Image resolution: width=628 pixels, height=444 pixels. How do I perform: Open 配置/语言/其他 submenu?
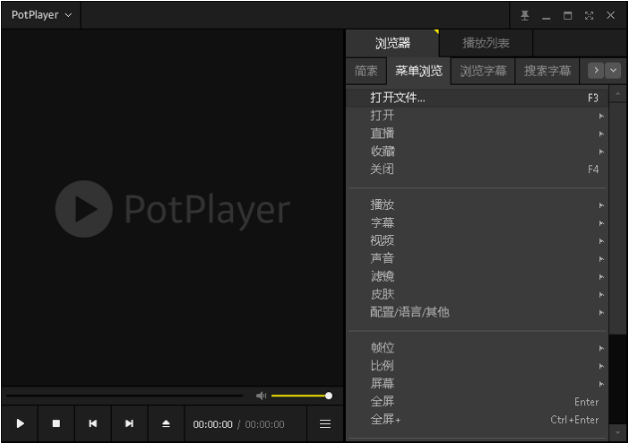coord(477,312)
